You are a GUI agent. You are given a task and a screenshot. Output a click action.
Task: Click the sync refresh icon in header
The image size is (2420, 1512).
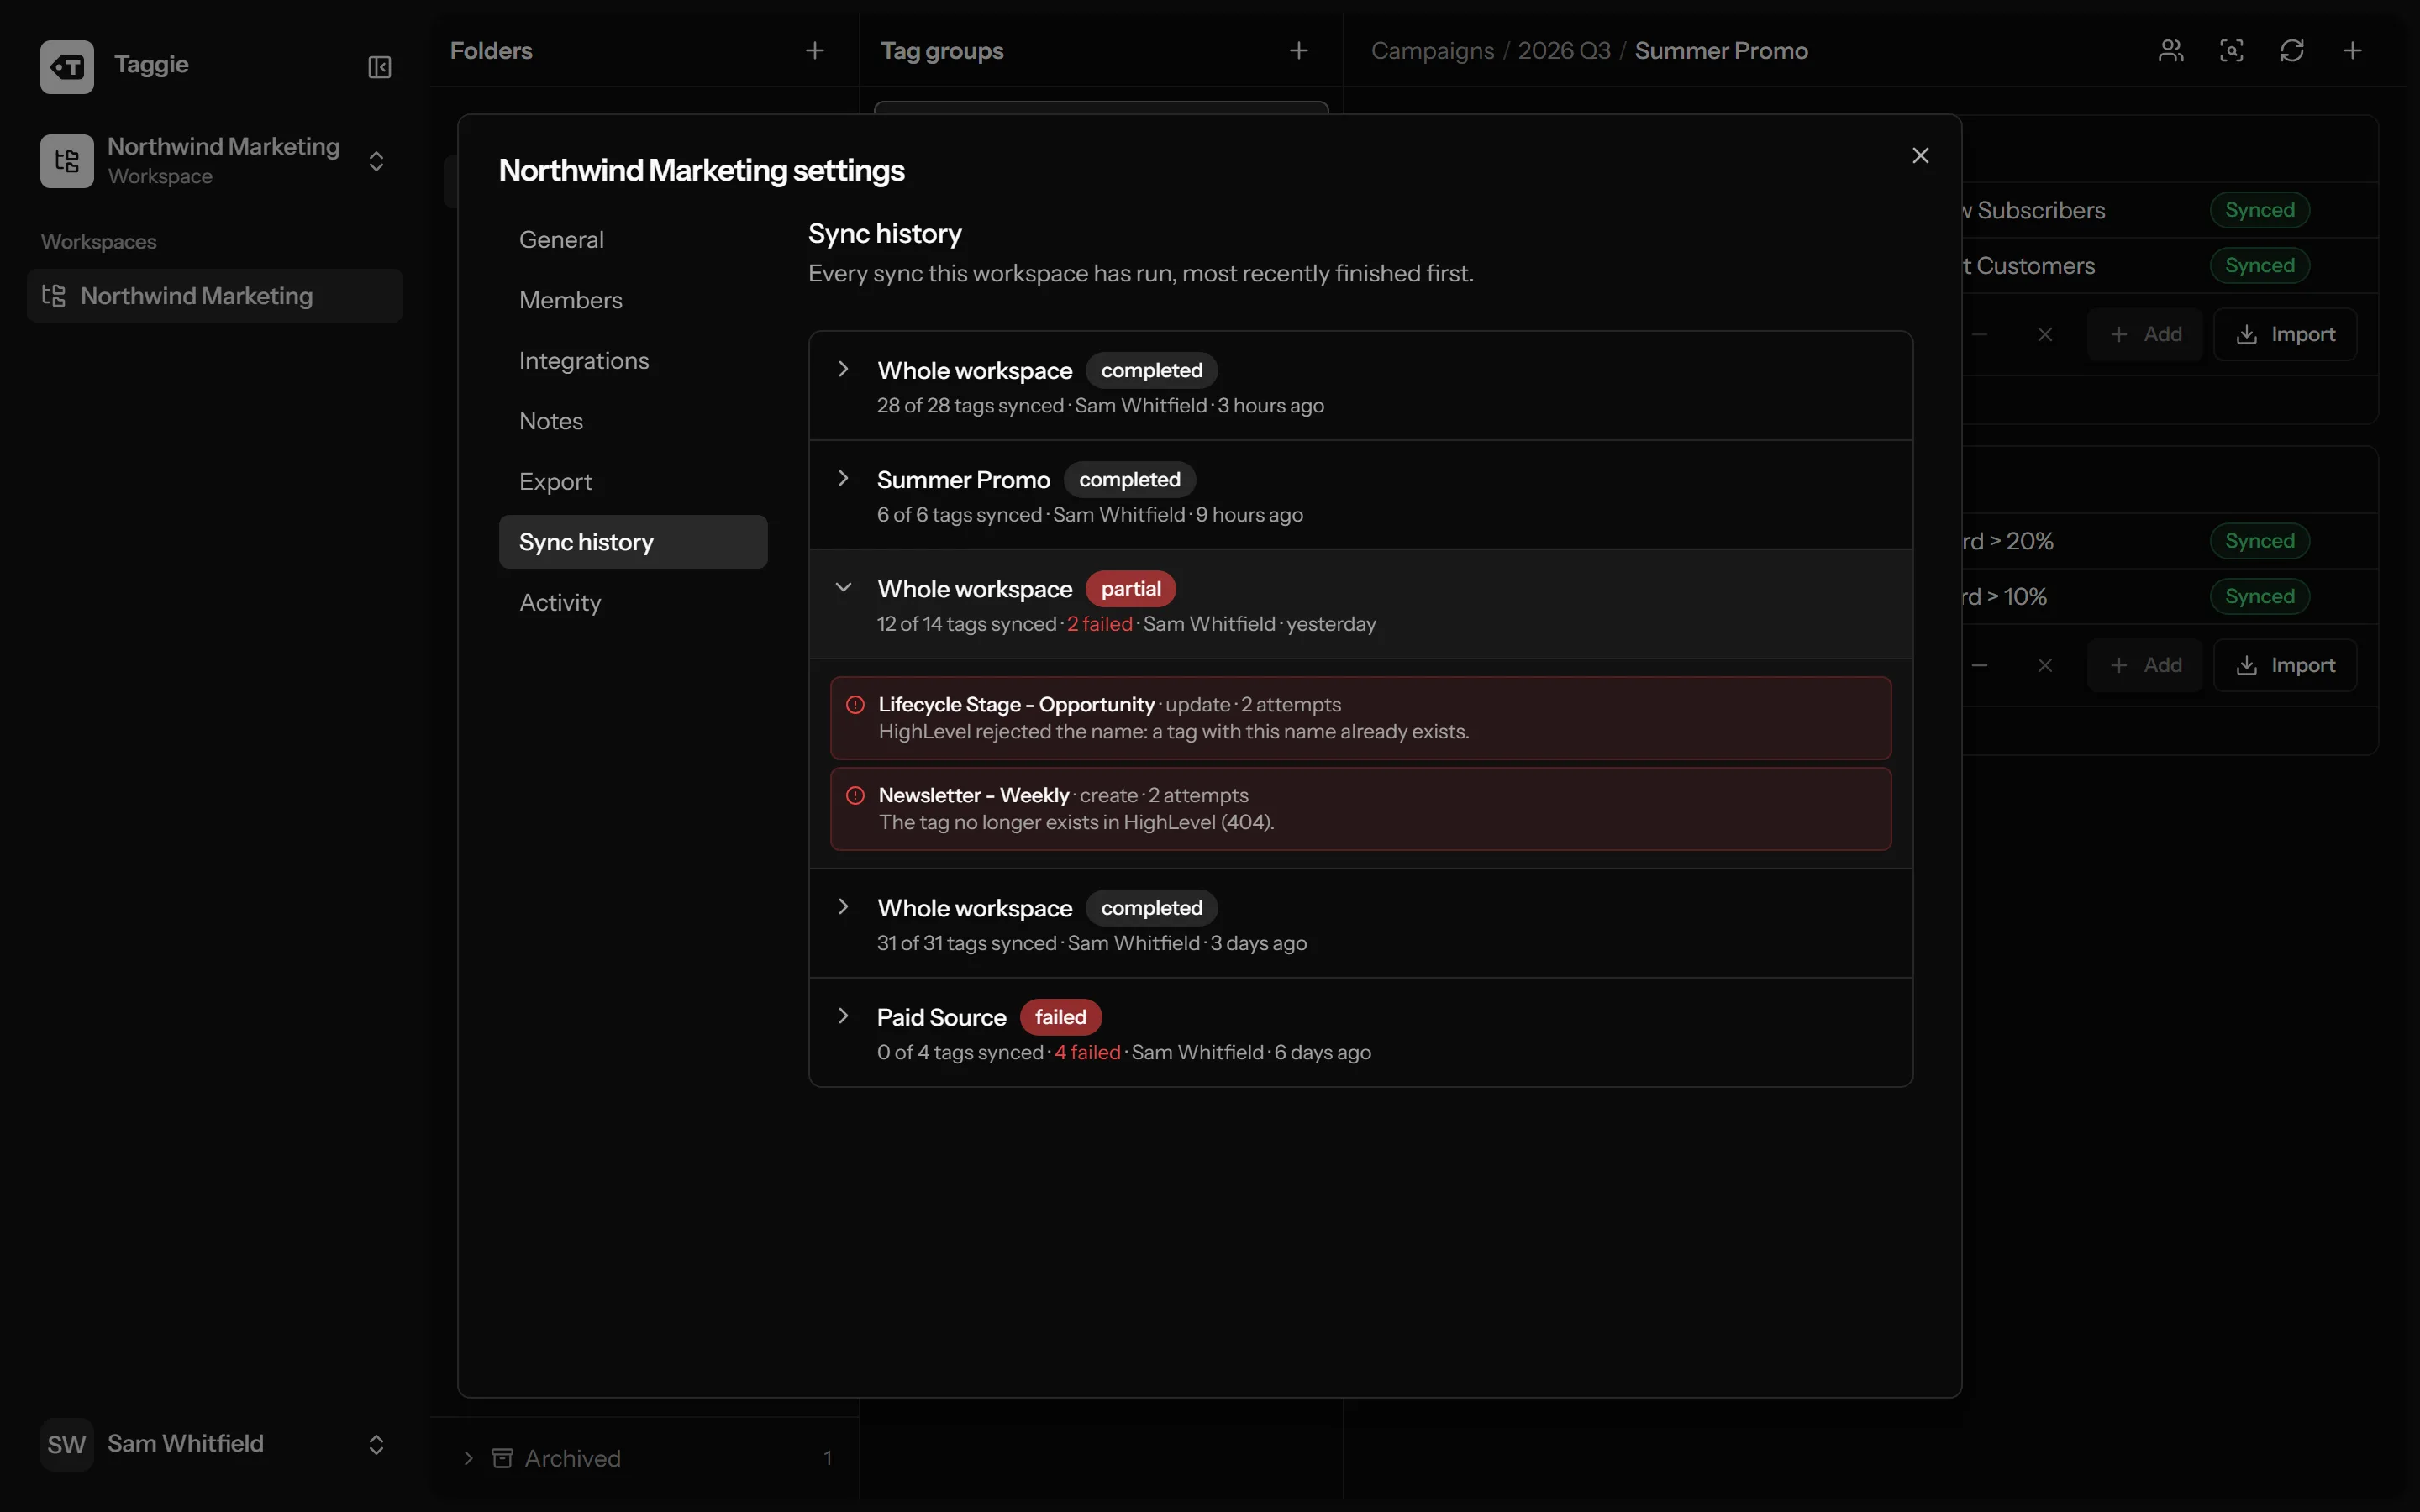tap(2292, 51)
